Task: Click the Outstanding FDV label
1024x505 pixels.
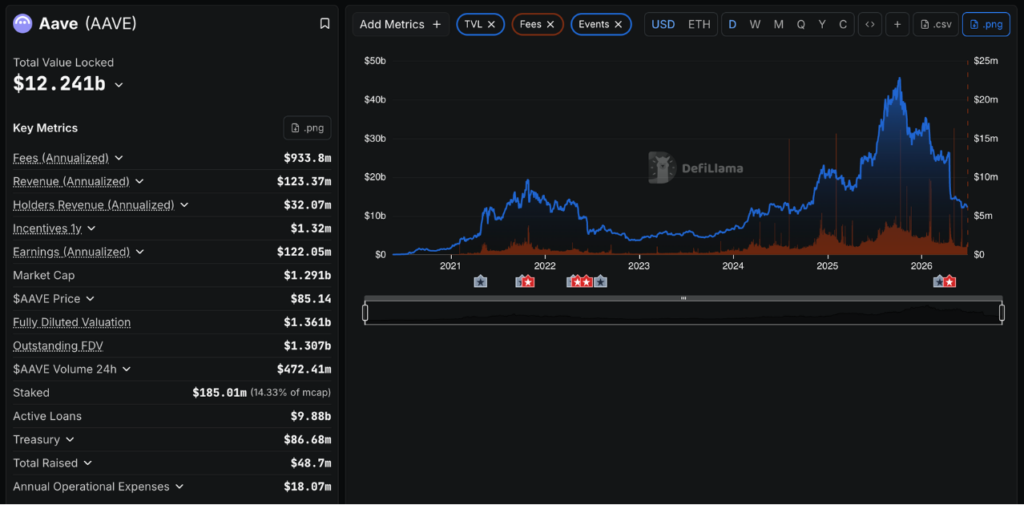Action: (x=58, y=346)
